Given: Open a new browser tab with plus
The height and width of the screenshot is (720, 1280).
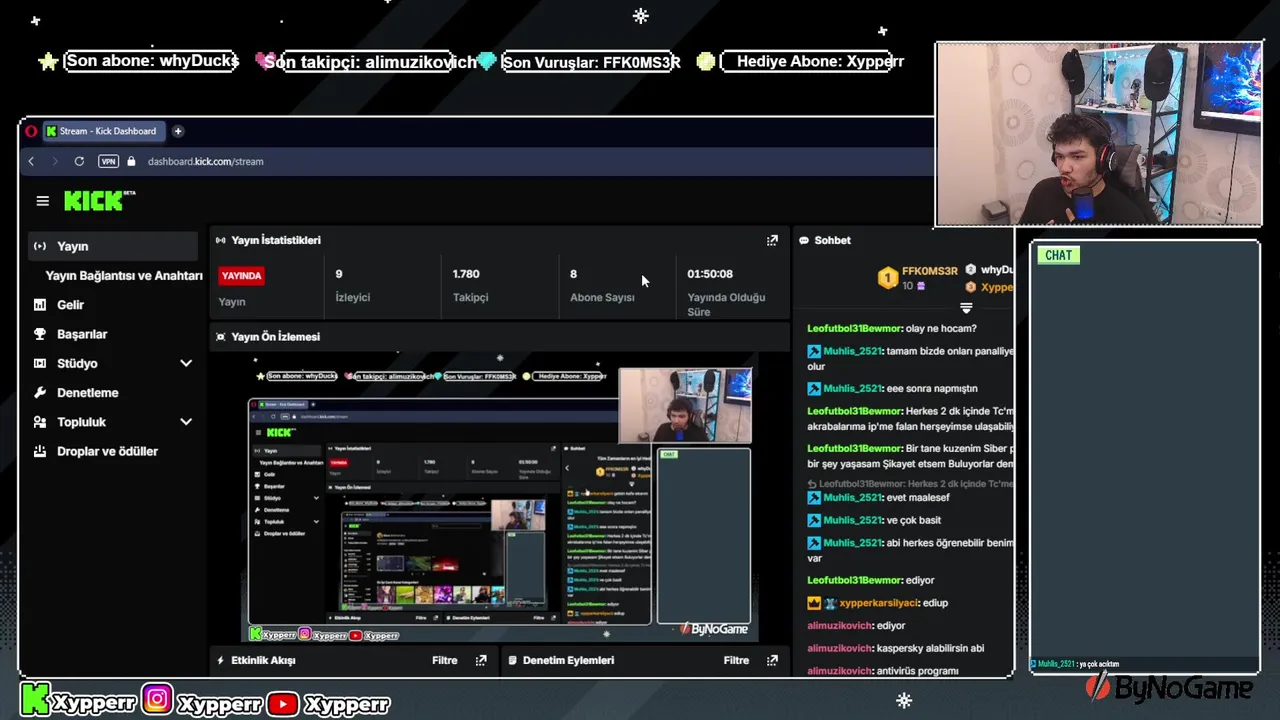Looking at the screenshot, I should point(178,131).
